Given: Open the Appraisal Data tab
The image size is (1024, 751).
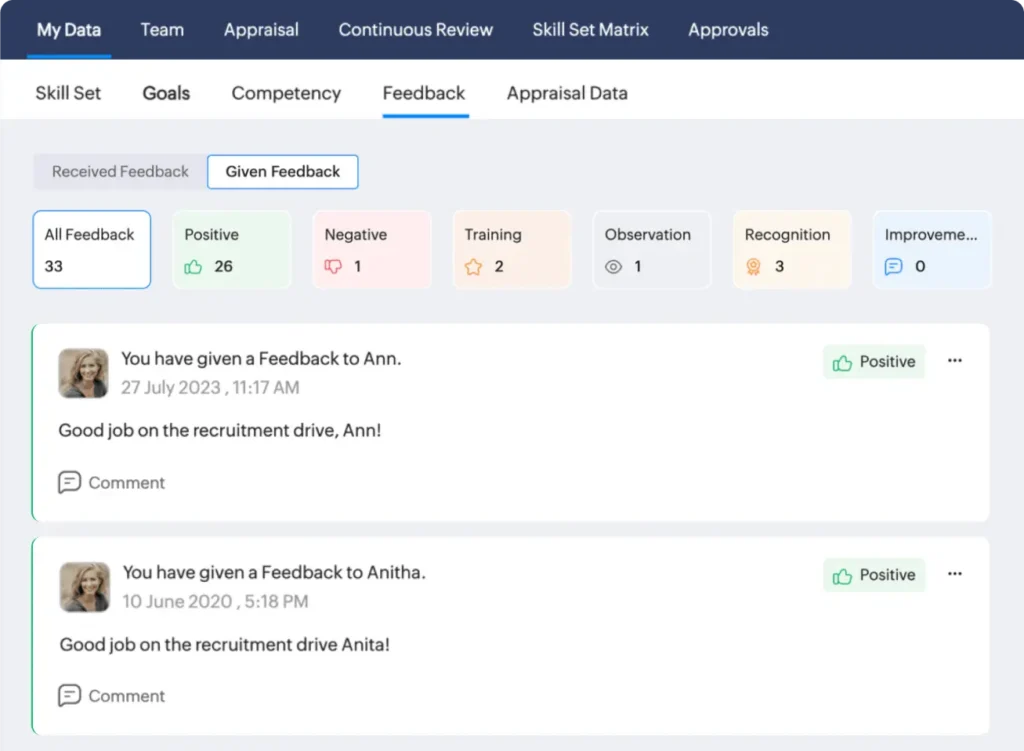Looking at the screenshot, I should point(566,93).
